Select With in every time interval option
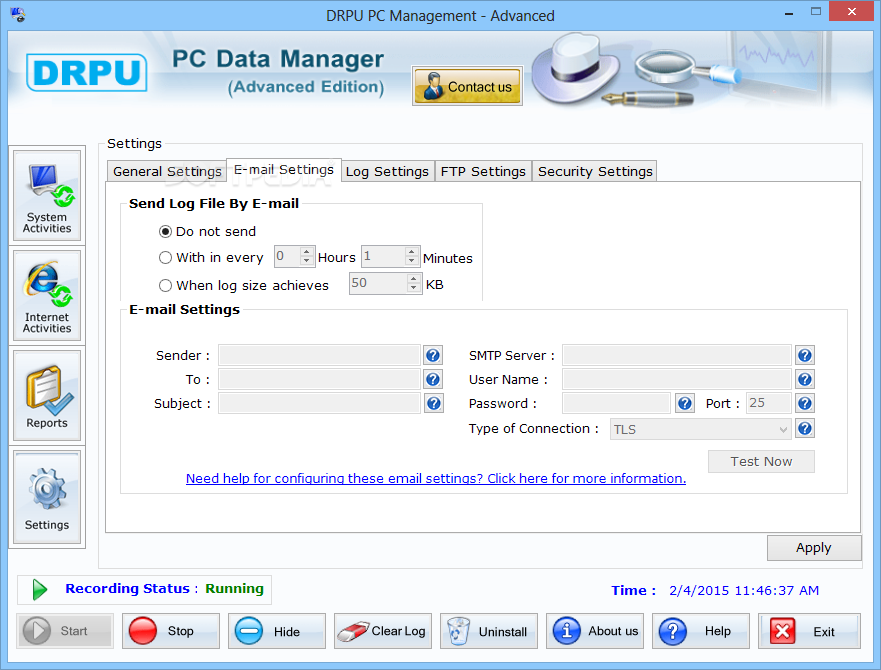The width and height of the screenshot is (881, 670). (x=211, y=257)
